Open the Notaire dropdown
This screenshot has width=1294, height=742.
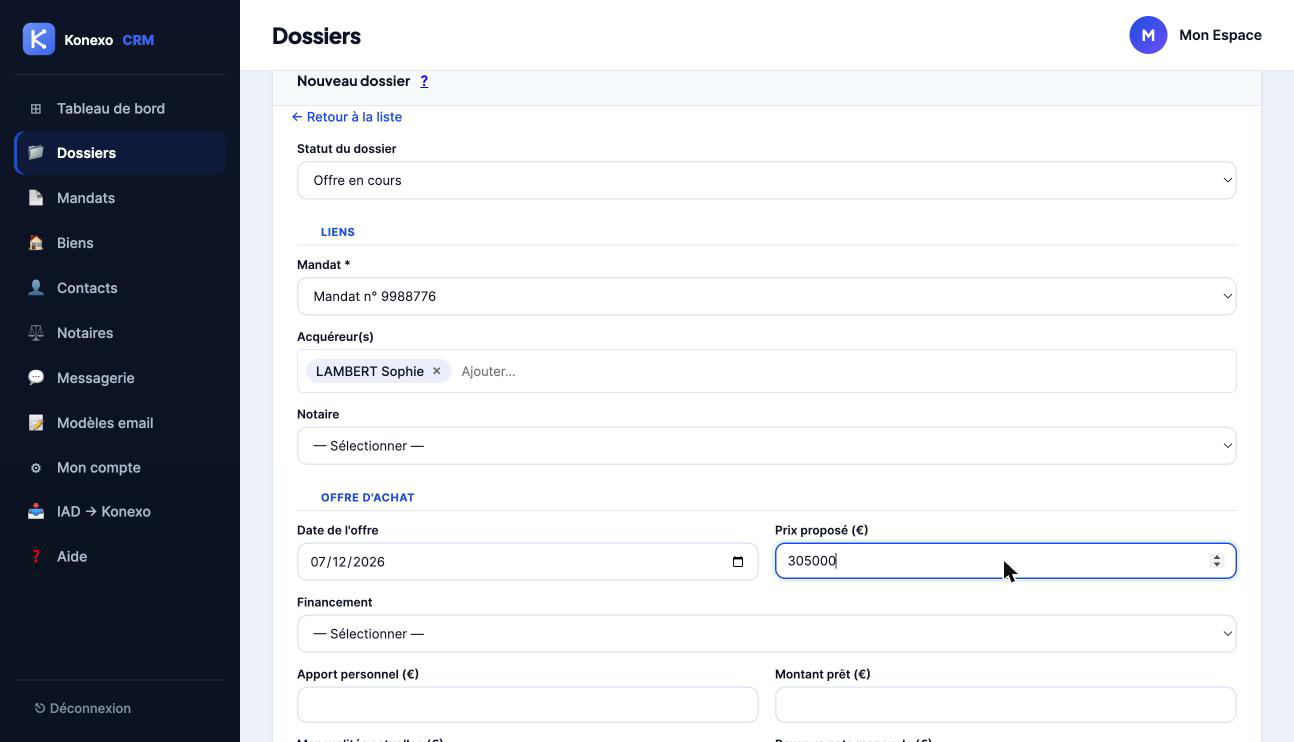click(766, 446)
